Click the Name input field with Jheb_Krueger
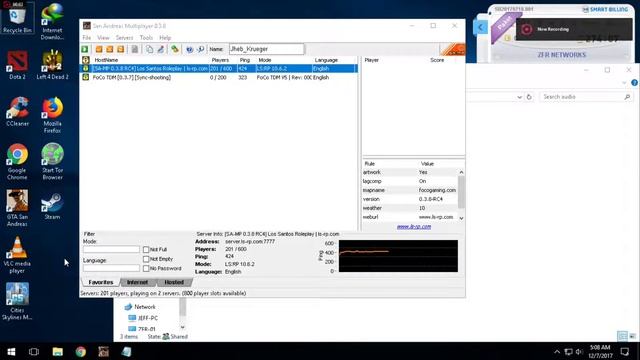 click(267, 49)
